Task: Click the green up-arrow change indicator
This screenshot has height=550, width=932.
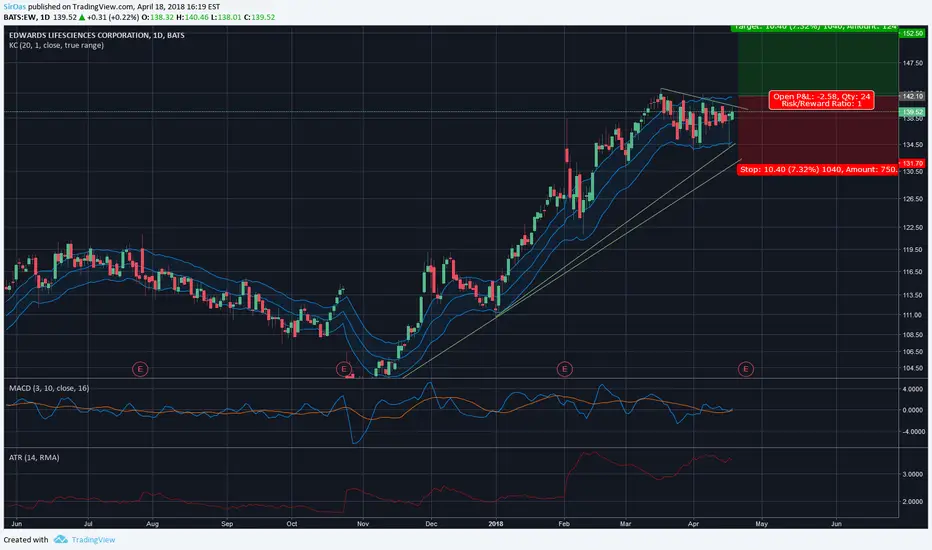Action: click(82, 17)
